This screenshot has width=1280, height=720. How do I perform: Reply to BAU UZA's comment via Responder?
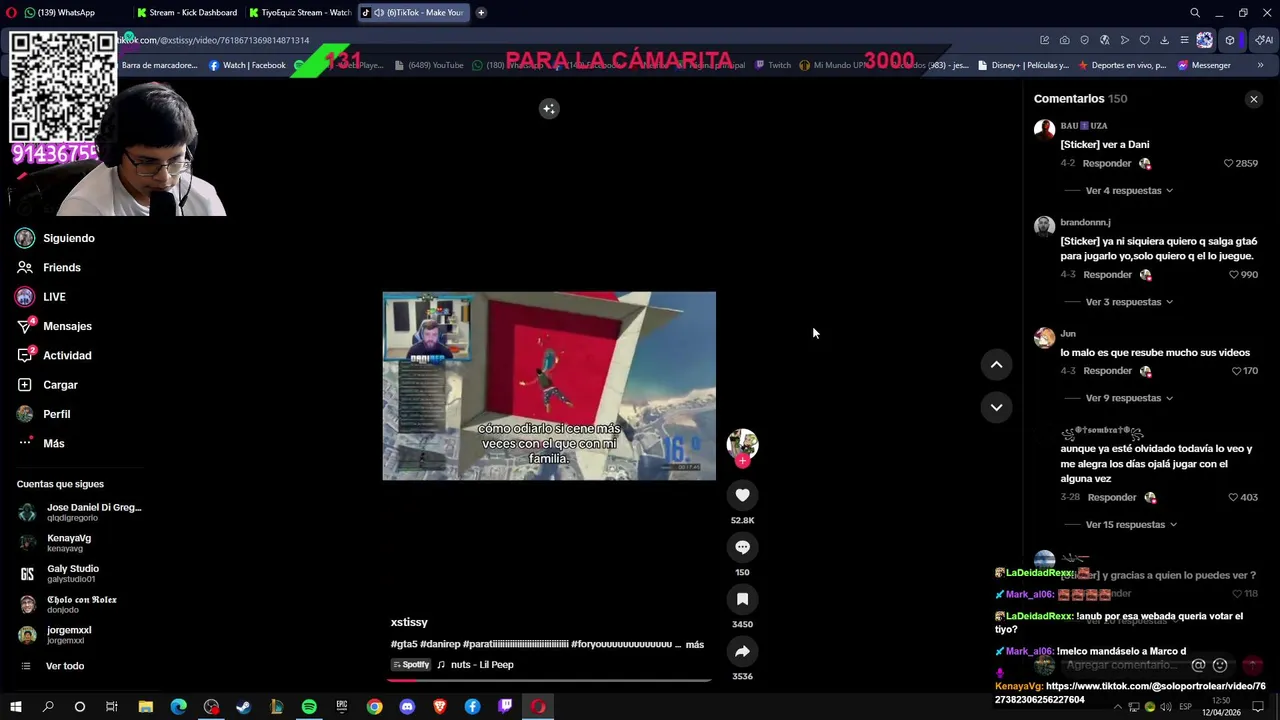(1107, 163)
